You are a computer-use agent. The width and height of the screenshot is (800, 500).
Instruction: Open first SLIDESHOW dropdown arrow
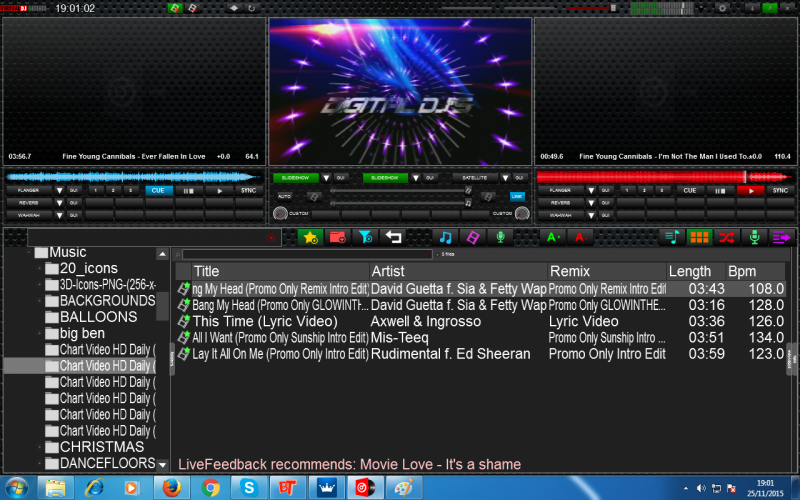pos(326,178)
